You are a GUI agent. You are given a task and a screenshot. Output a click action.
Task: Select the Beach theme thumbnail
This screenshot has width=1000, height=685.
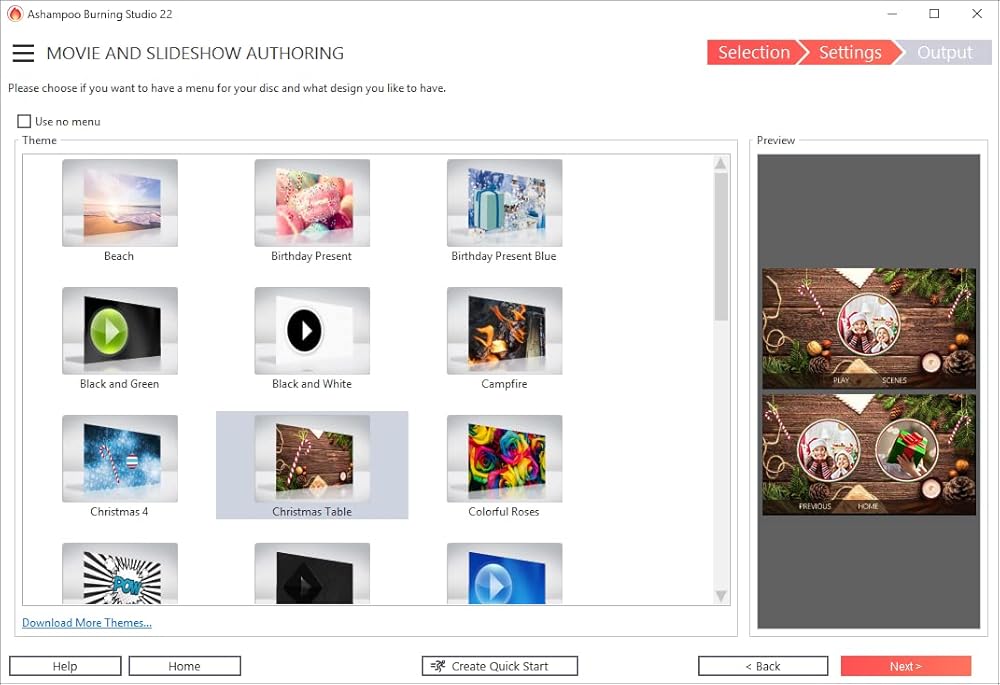(120, 203)
